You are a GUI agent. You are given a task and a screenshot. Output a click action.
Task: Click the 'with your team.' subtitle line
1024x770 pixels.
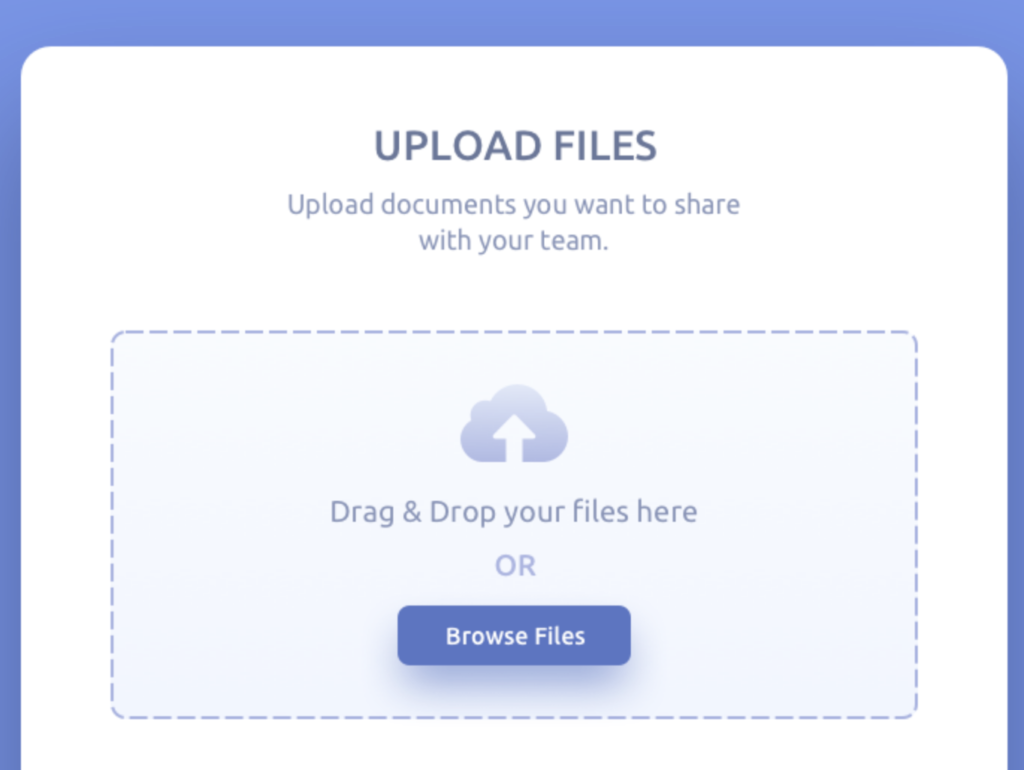[x=513, y=240]
